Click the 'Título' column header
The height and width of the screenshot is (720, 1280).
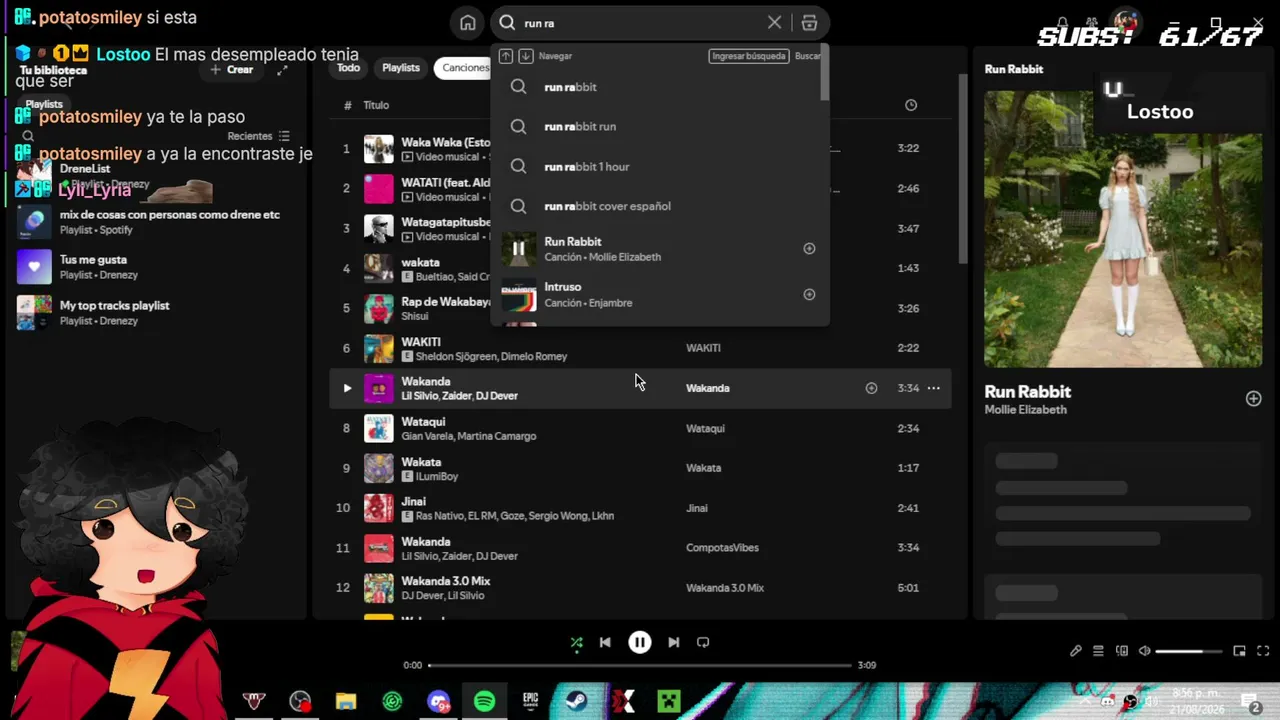click(376, 105)
